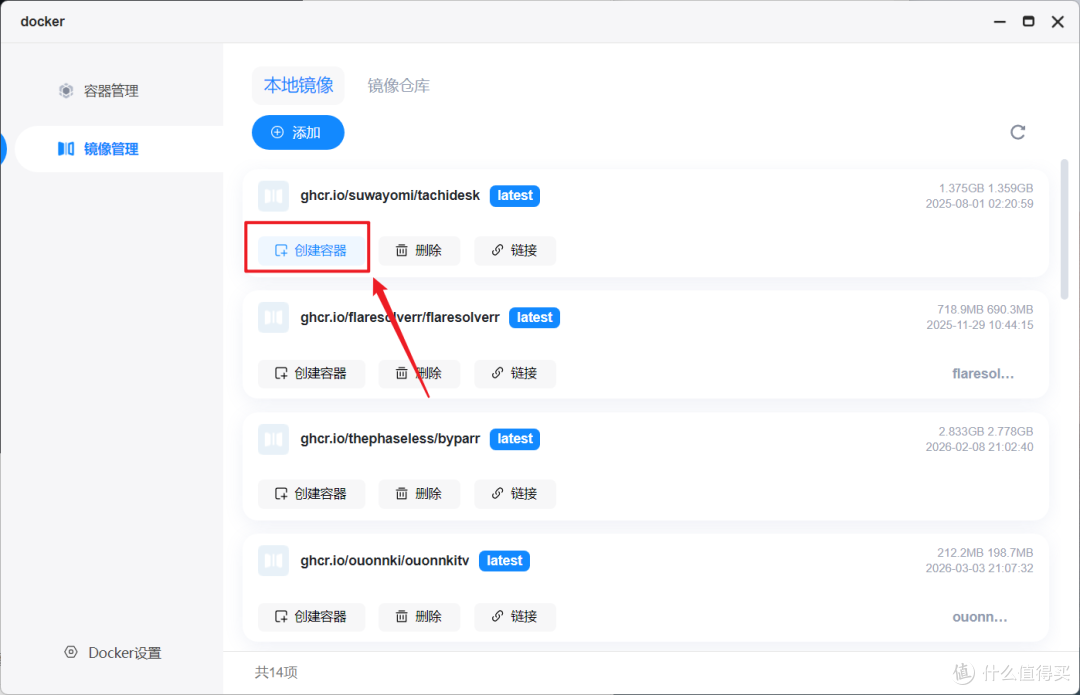
Task: Click the image list vertical scrollbar
Action: click(x=1064, y=229)
